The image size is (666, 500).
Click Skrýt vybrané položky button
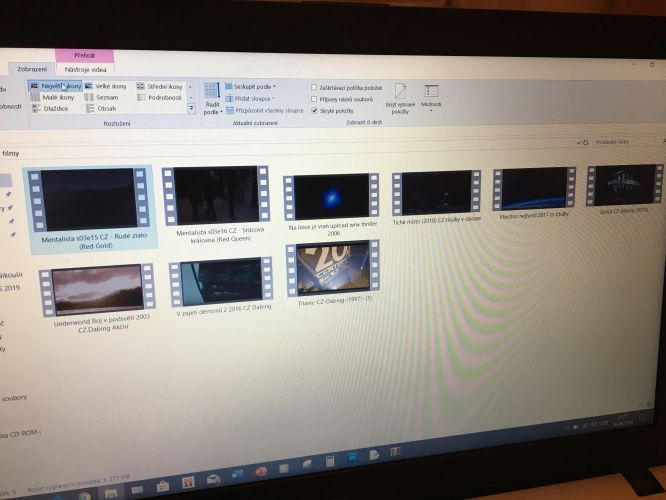tap(400, 99)
